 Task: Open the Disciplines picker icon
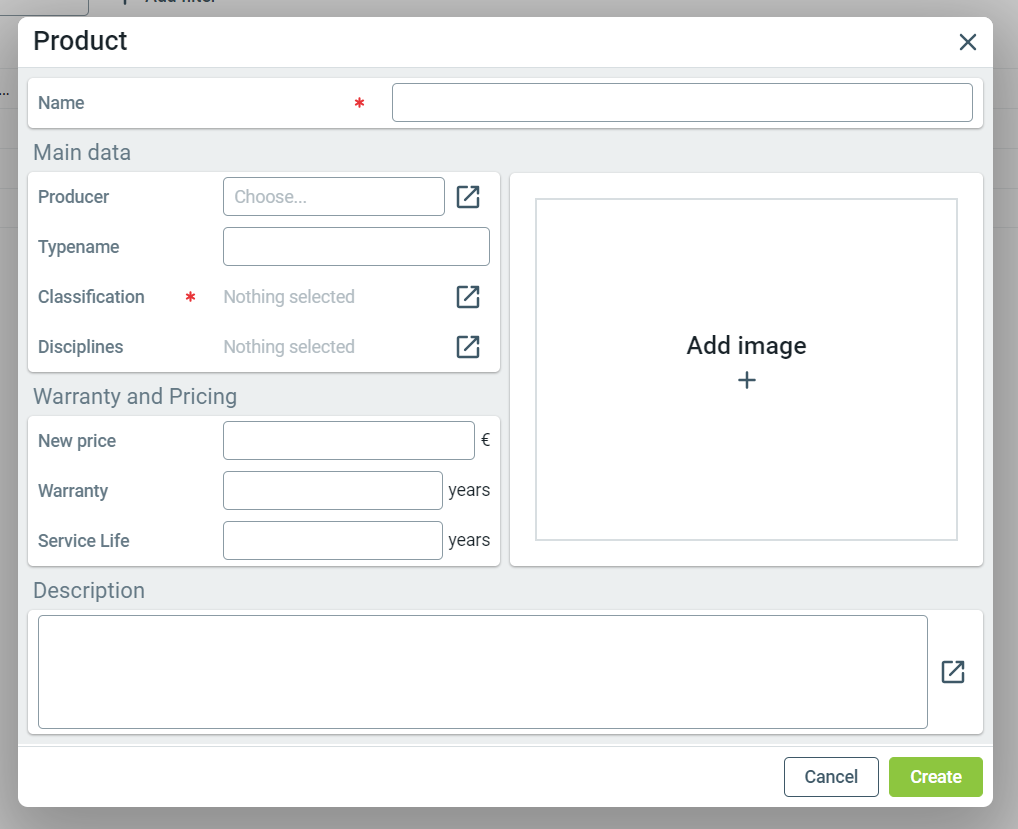pyautogui.click(x=468, y=347)
